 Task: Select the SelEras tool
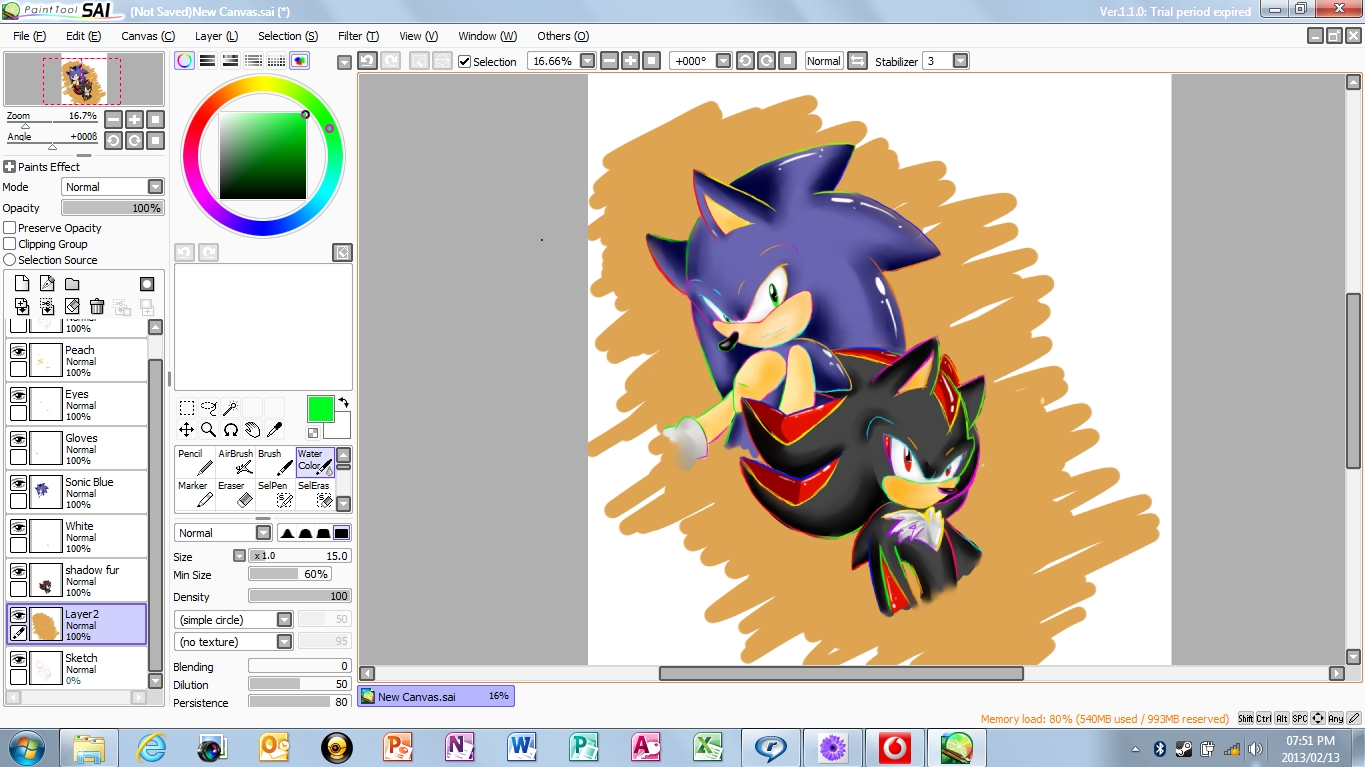[315, 493]
